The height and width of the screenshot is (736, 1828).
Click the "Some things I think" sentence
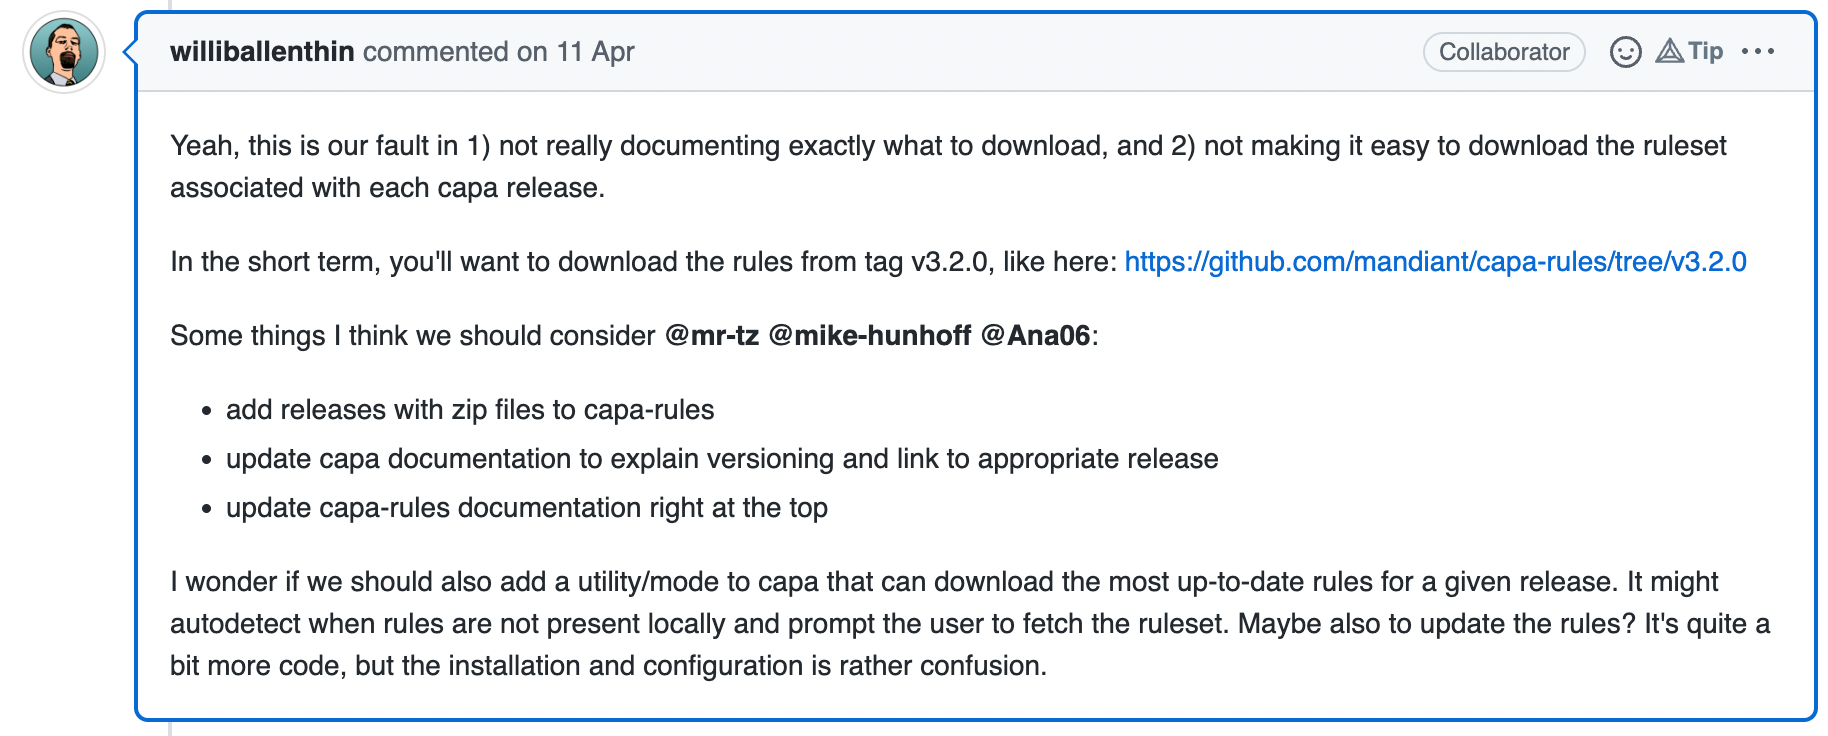(412, 336)
